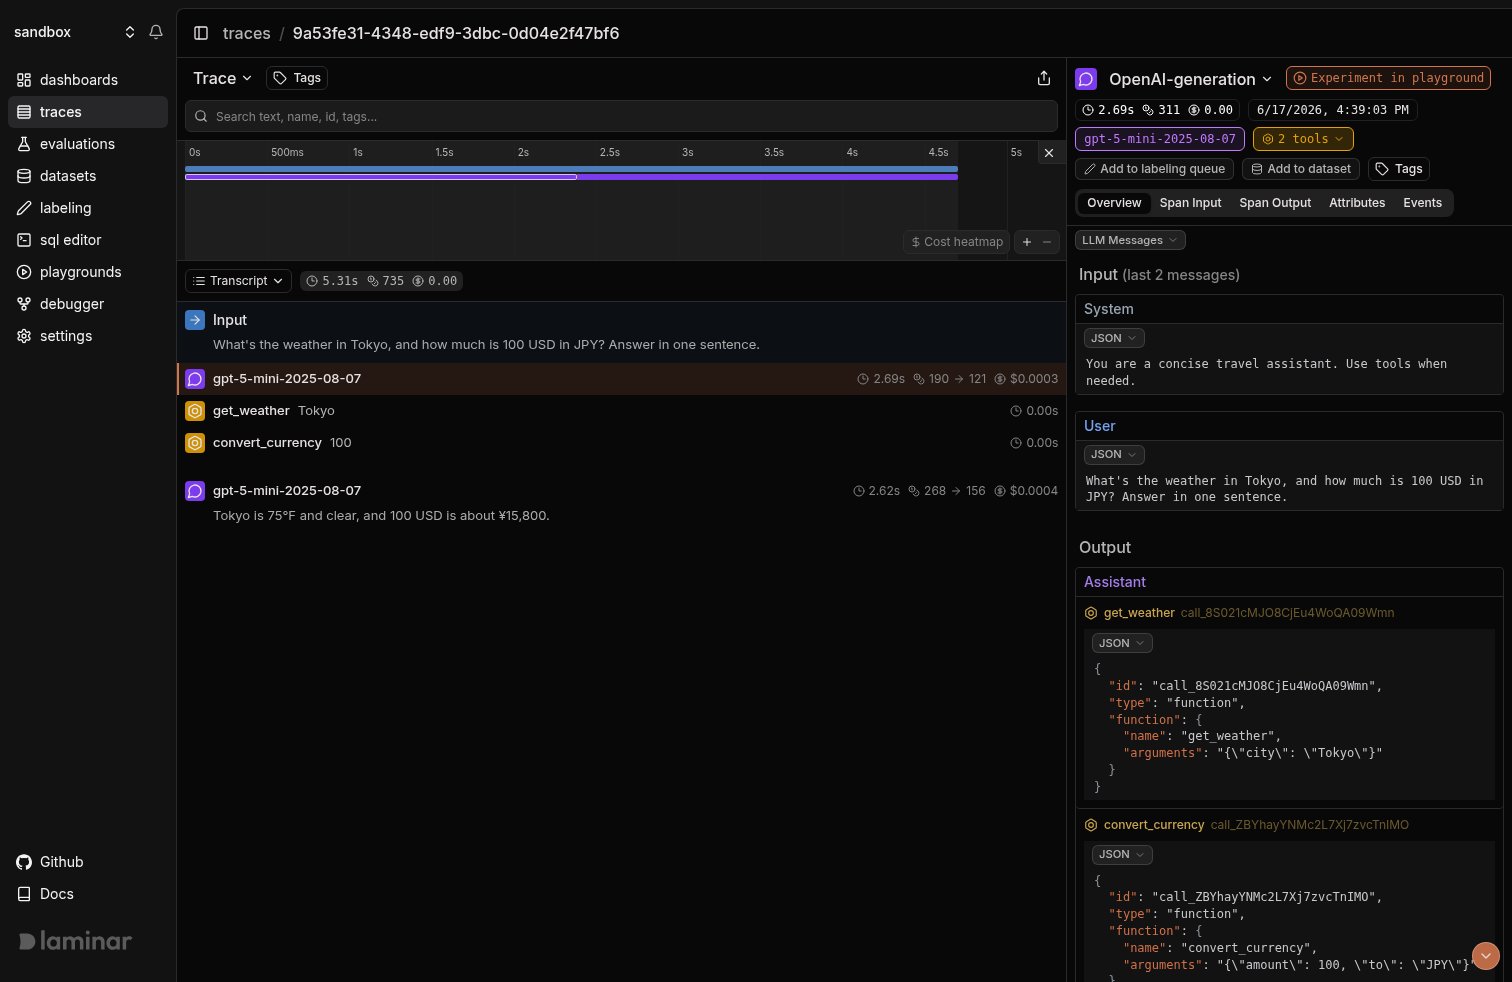The width and height of the screenshot is (1512, 982).
Task: Open debugger page
Action: point(88,304)
